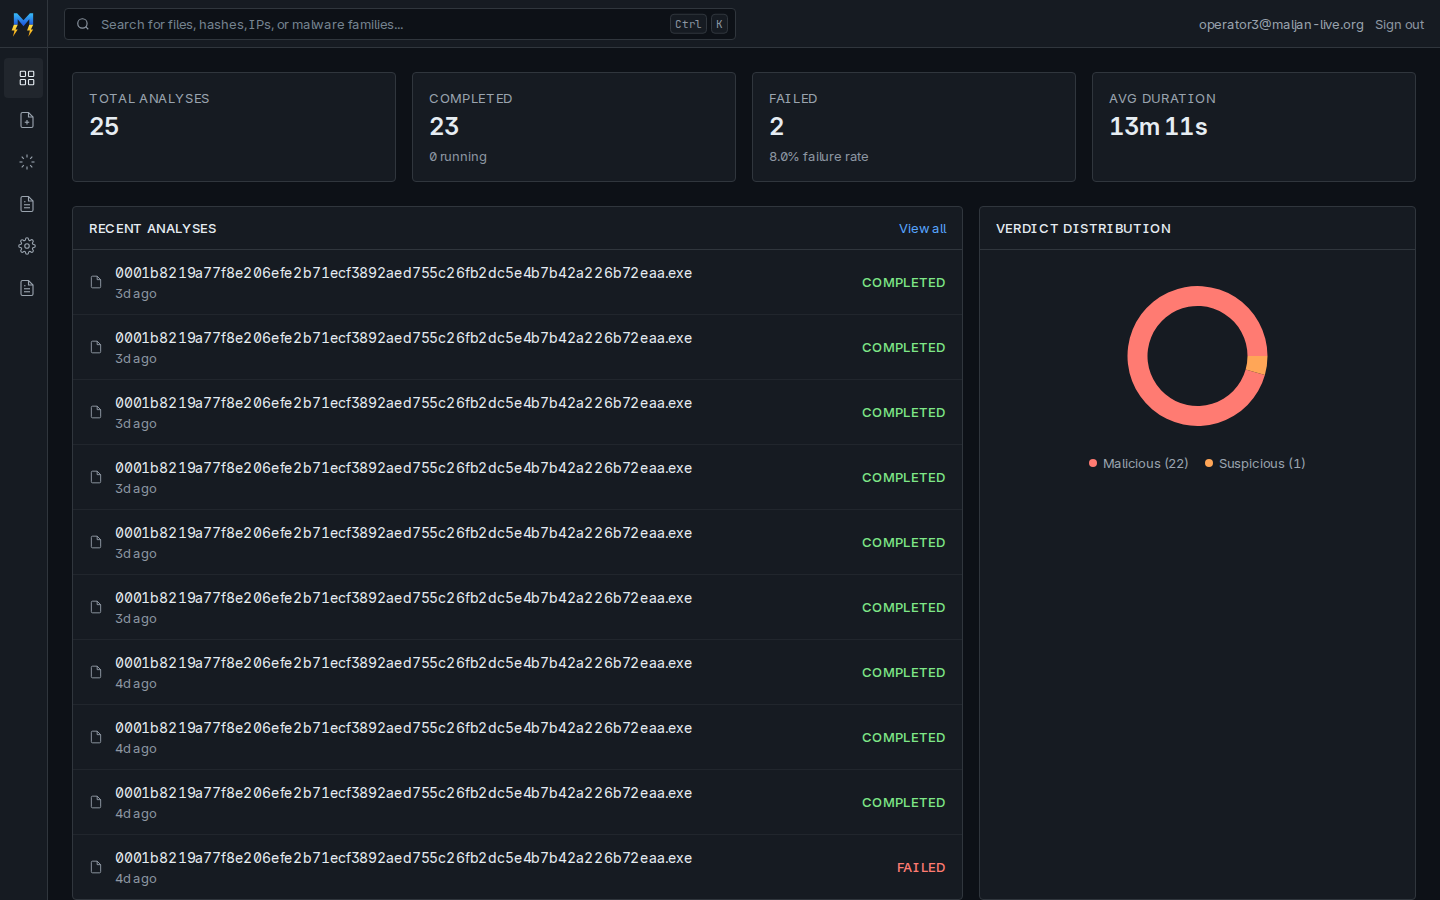Click the magnifier icon in search bar
1440x900 pixels.
pyautogui.click(x=83, y=24)
